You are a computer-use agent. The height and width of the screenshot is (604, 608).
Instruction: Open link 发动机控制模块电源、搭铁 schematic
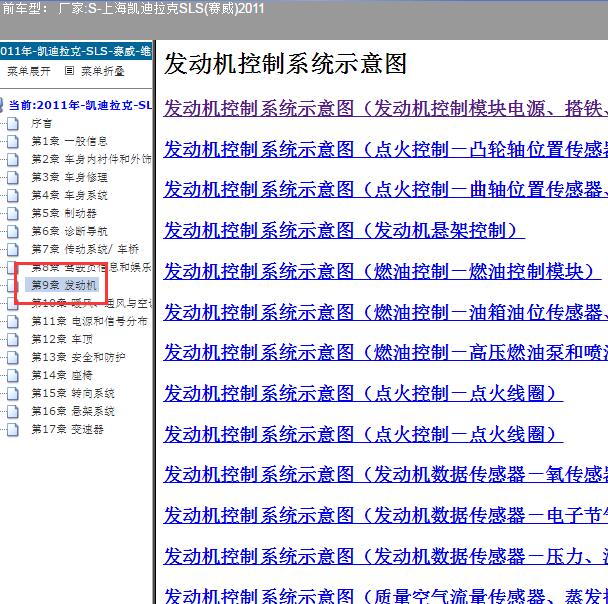pos(385,109)
